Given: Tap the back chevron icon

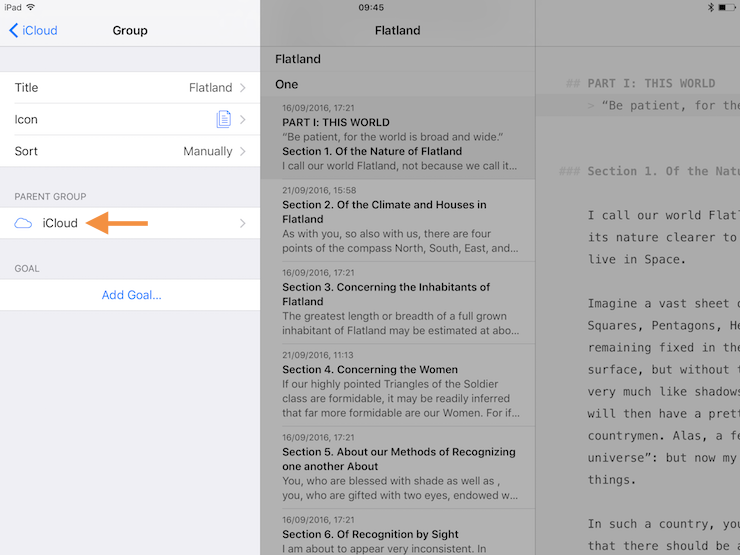Looking at the screenshot, I should (13, 31).
